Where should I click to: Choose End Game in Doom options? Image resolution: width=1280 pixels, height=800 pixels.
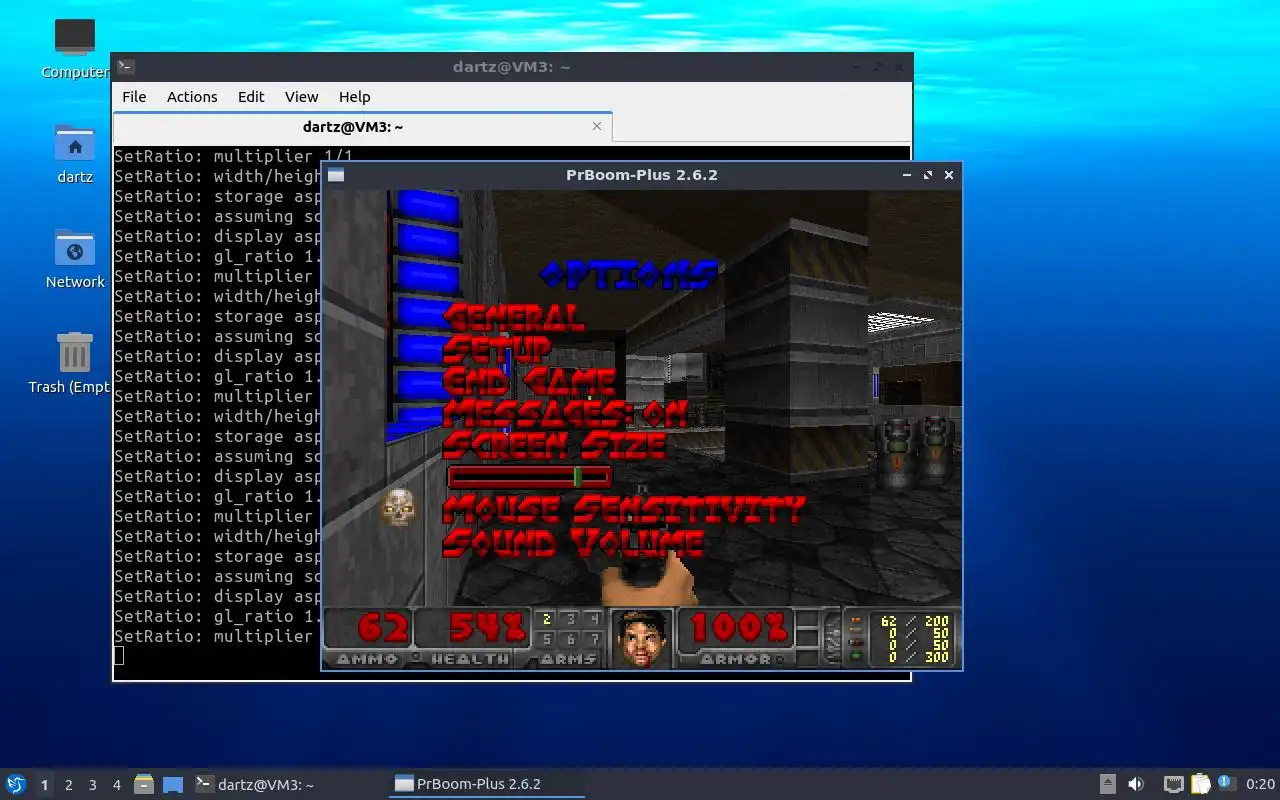pyautogui.click(x=529, y=380)
